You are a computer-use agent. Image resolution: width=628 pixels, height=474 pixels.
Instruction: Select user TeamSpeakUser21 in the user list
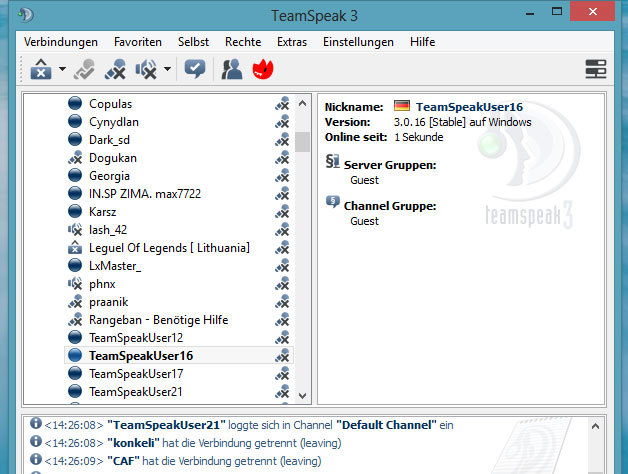136,392
